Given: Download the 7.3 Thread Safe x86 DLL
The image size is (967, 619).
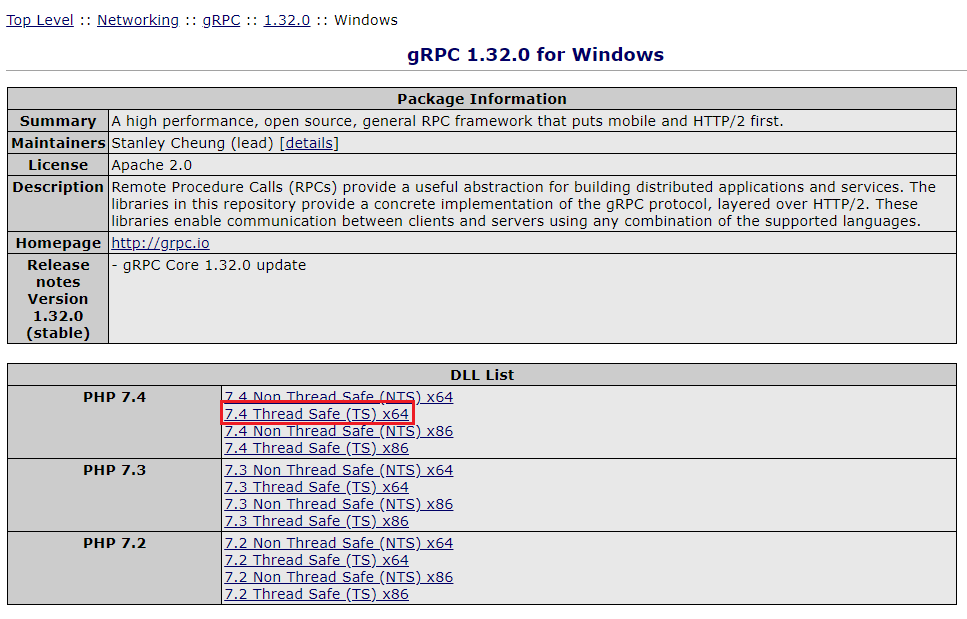Looking at the screenshot, I should click(317, 521).
